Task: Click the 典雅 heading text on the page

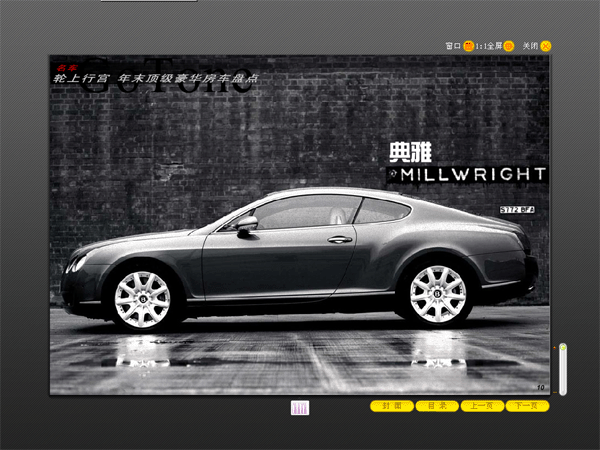Action: pyautogui.click(x=410, y=152)
